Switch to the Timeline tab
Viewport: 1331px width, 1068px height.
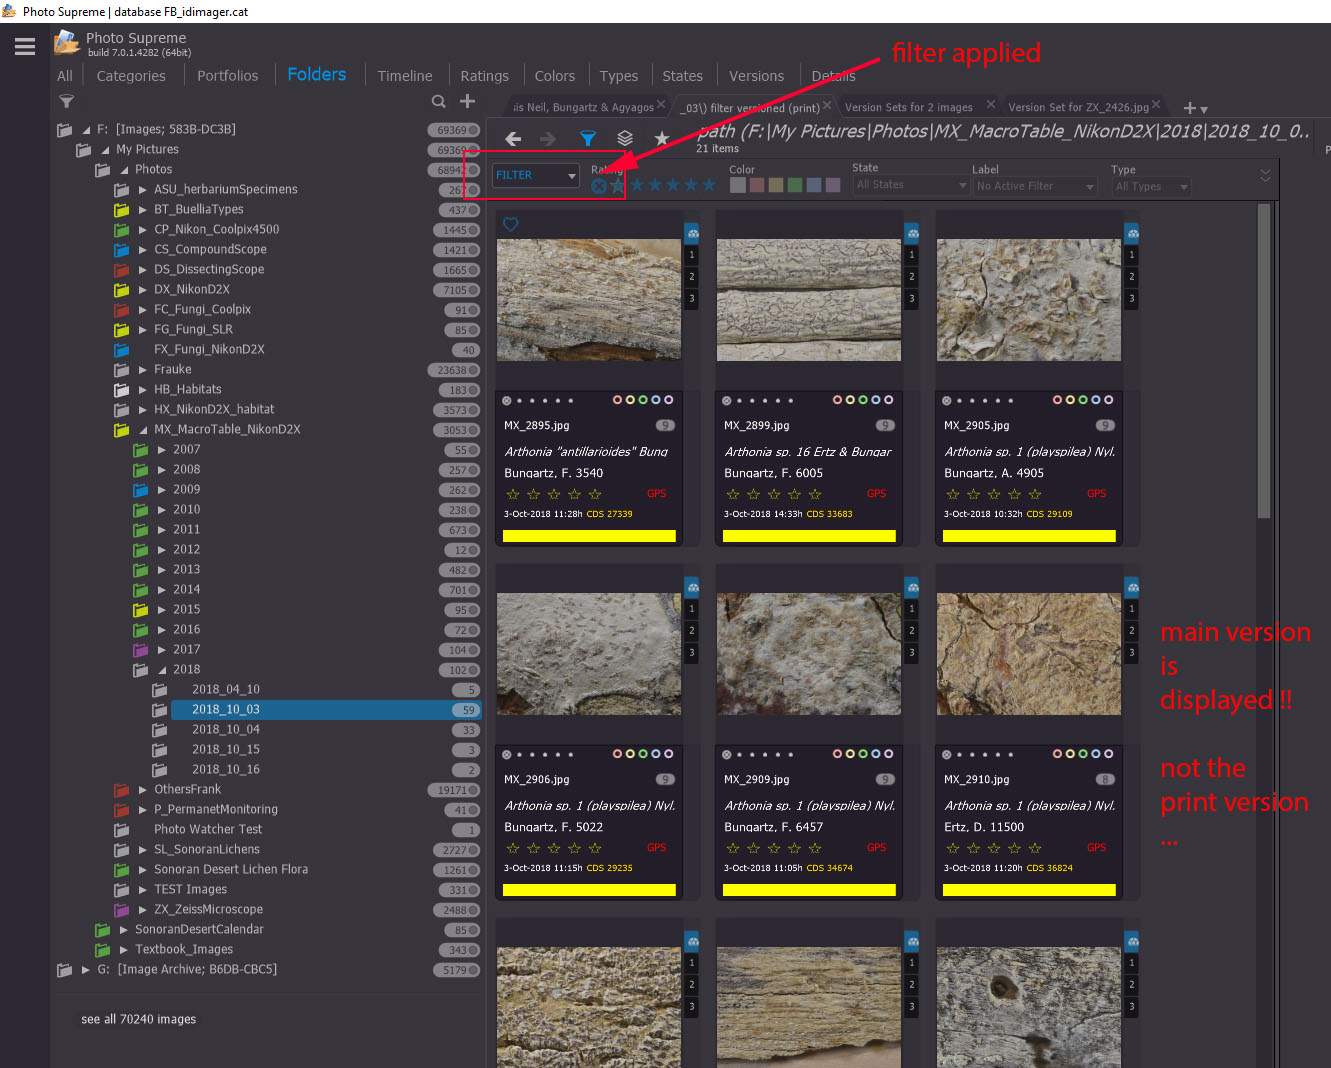click(x=405, y=76)
